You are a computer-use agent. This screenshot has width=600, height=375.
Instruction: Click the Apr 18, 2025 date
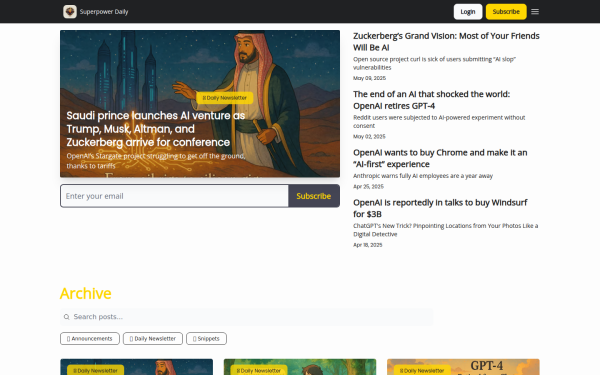[x=367, y=245]
